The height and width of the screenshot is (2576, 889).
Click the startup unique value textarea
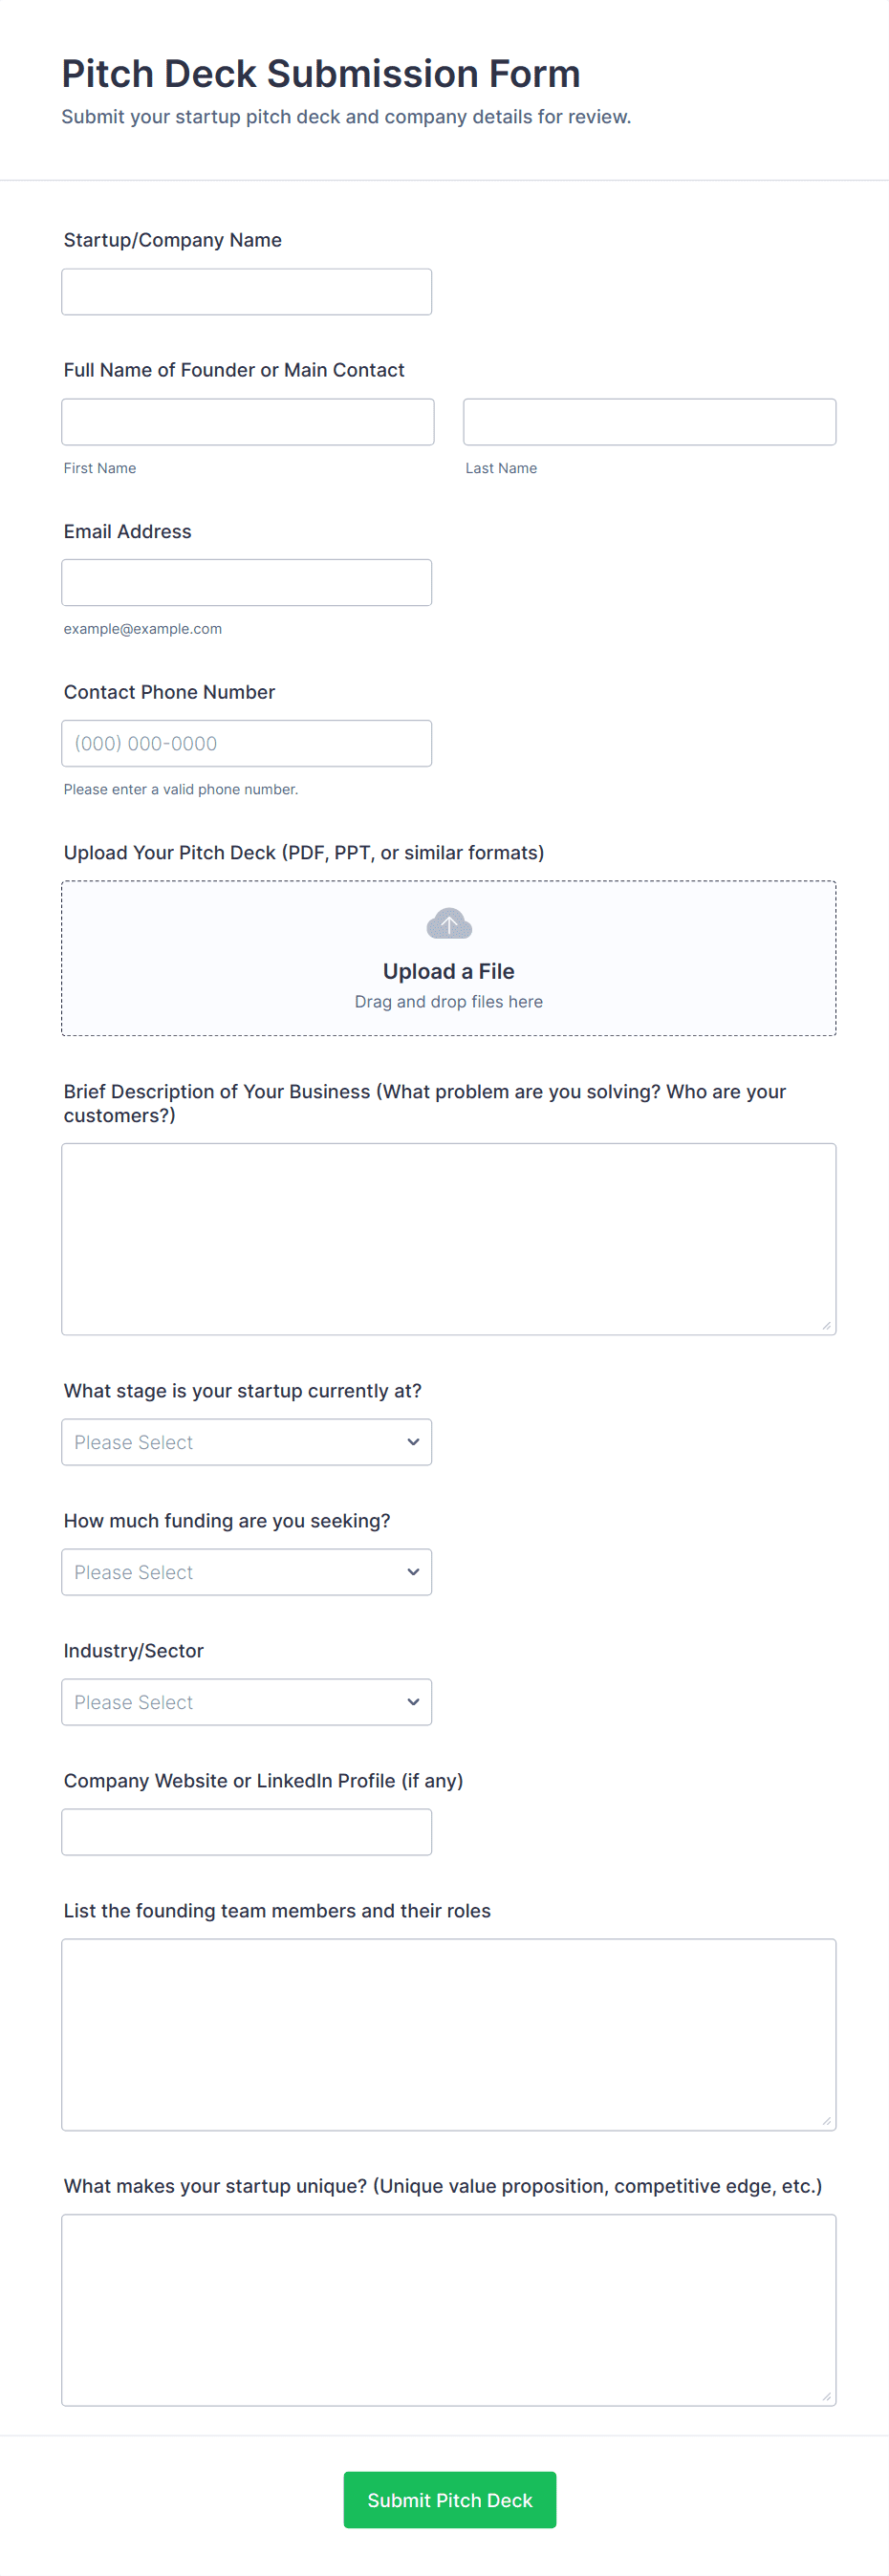point(448,2310)
